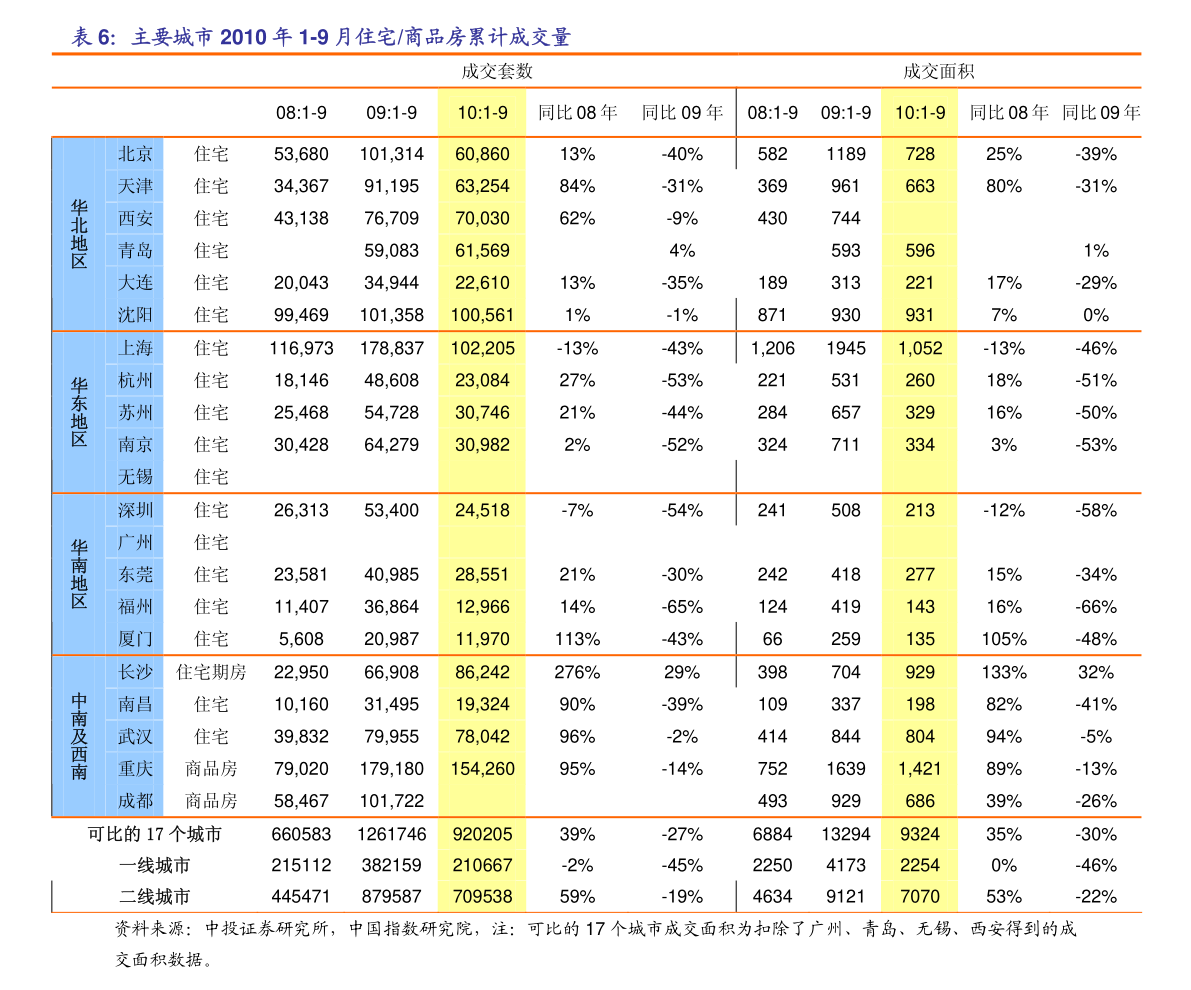Viewport: 1191px width, 990px height.
Task: Click Shanghai's 2008 count '116,973'
Action: pyautogui.click(x=302, y=348)
